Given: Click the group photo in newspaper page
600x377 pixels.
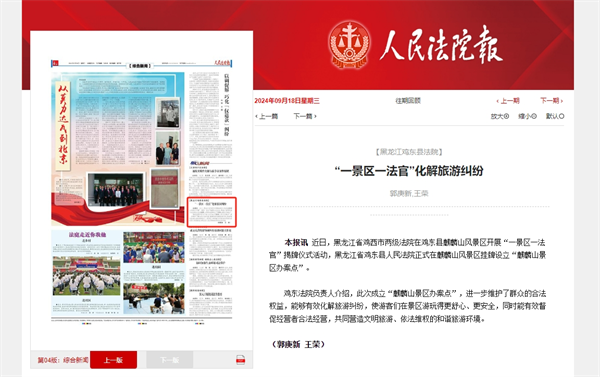Looking at the screenshot, I should tap(116, 189).
